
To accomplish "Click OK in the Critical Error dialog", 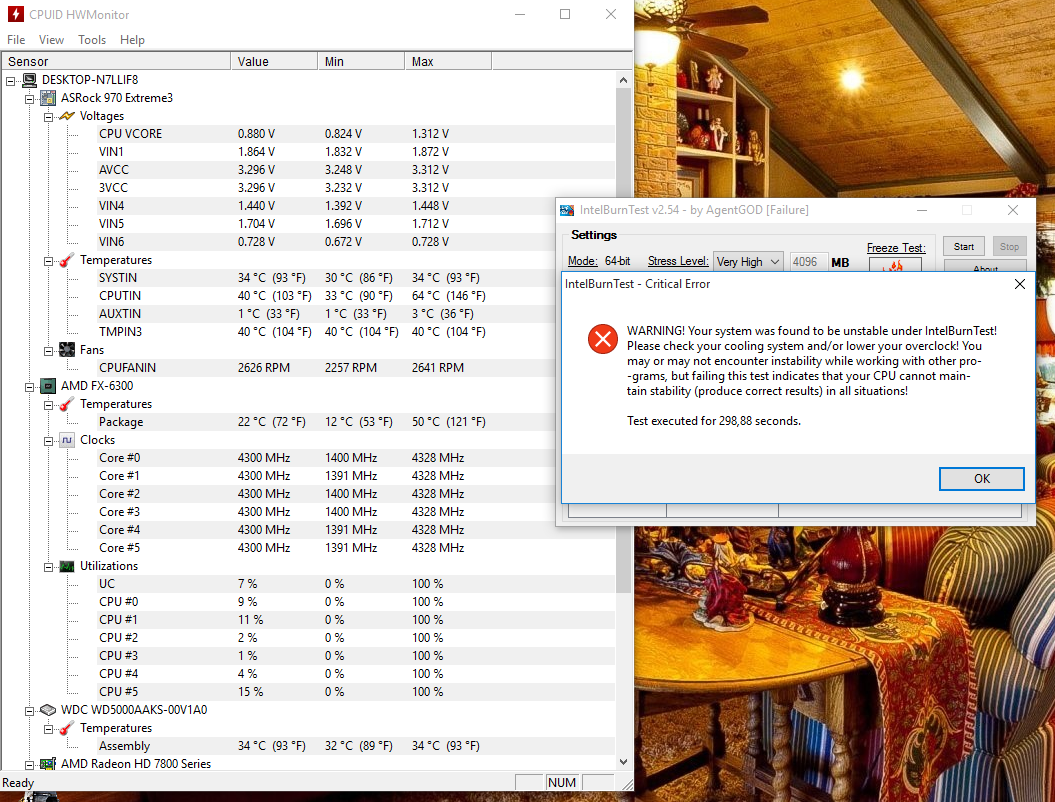I will [982, 478].
